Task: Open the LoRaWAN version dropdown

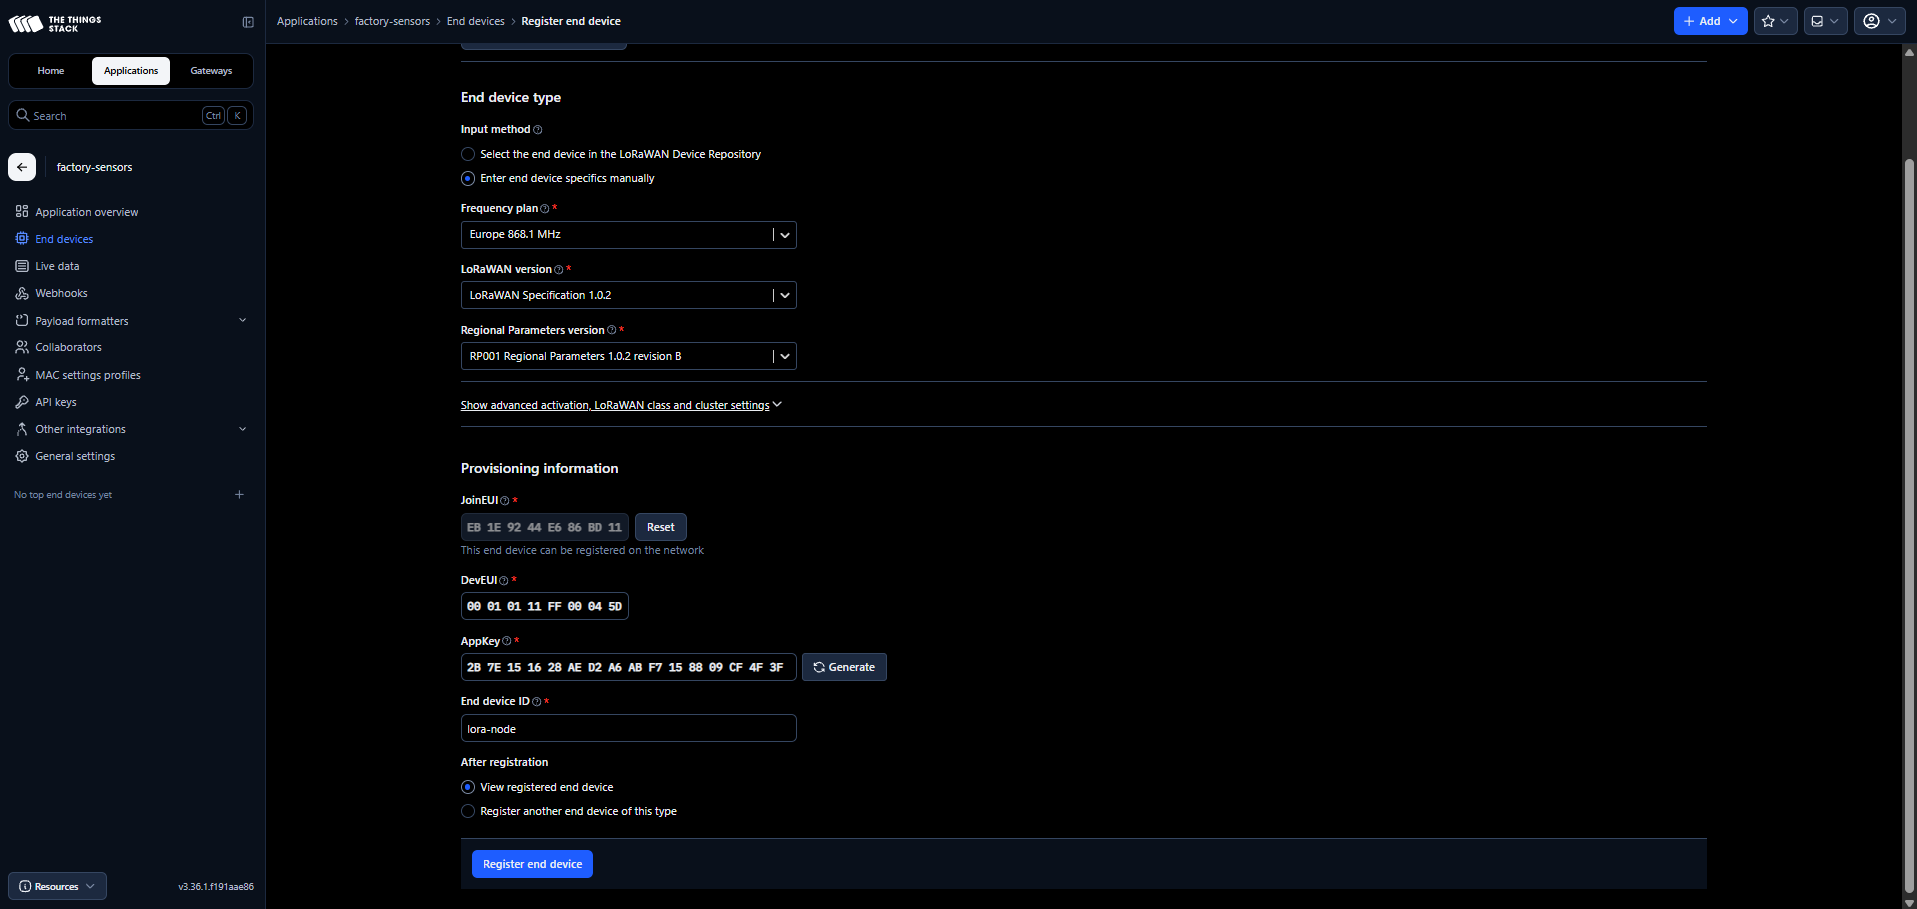Action: 628,295
